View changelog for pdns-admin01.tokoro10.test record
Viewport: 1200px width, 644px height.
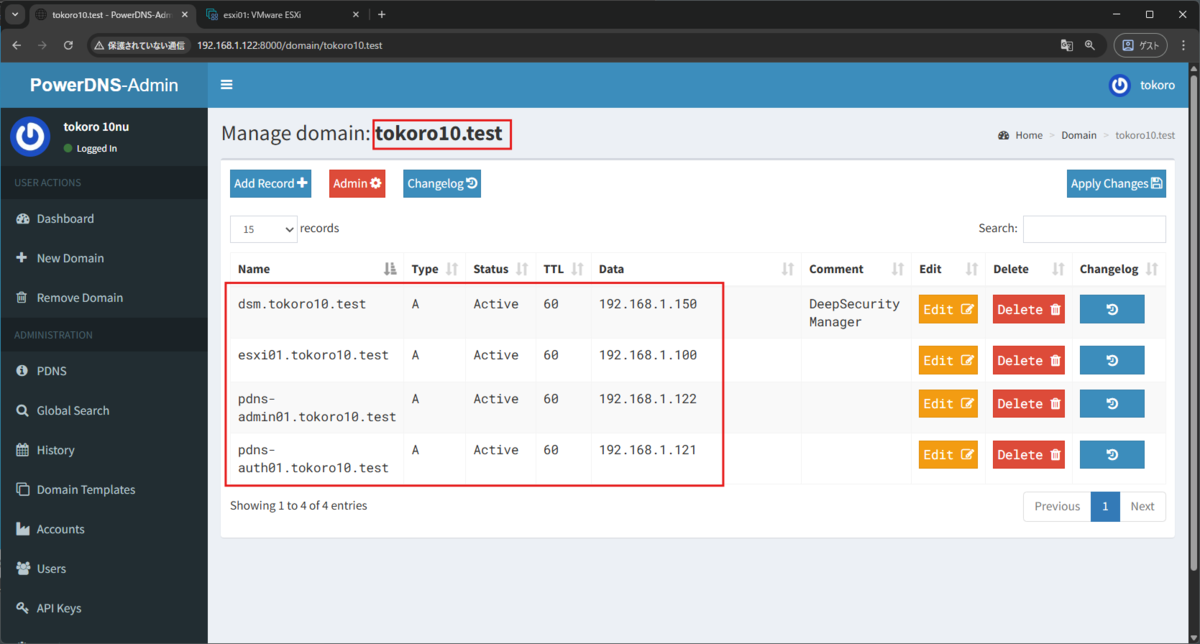tap(1112, 404)
